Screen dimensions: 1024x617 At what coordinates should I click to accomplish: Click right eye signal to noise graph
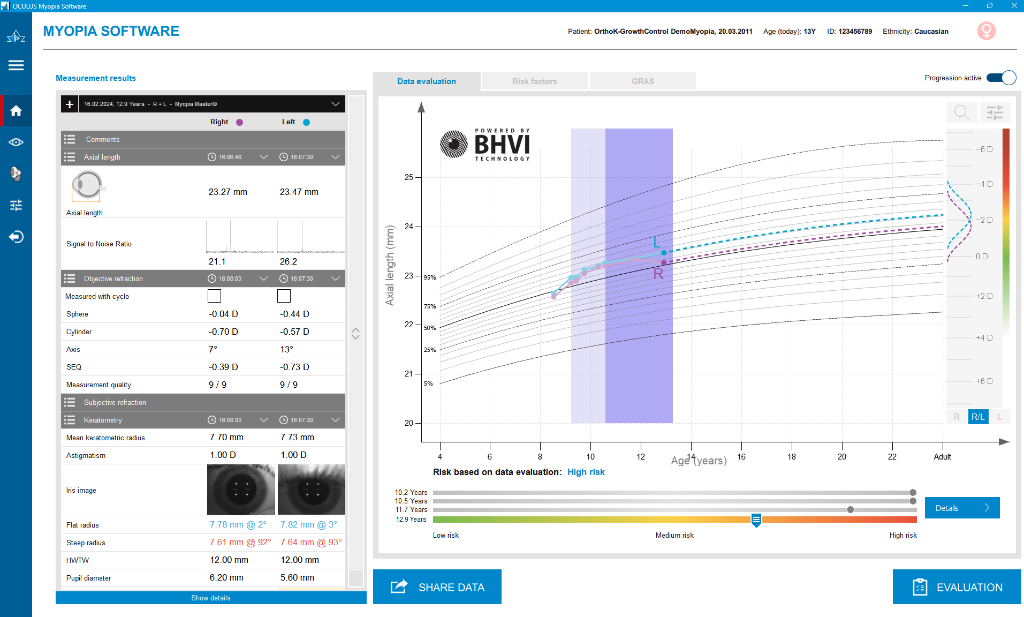241,236
